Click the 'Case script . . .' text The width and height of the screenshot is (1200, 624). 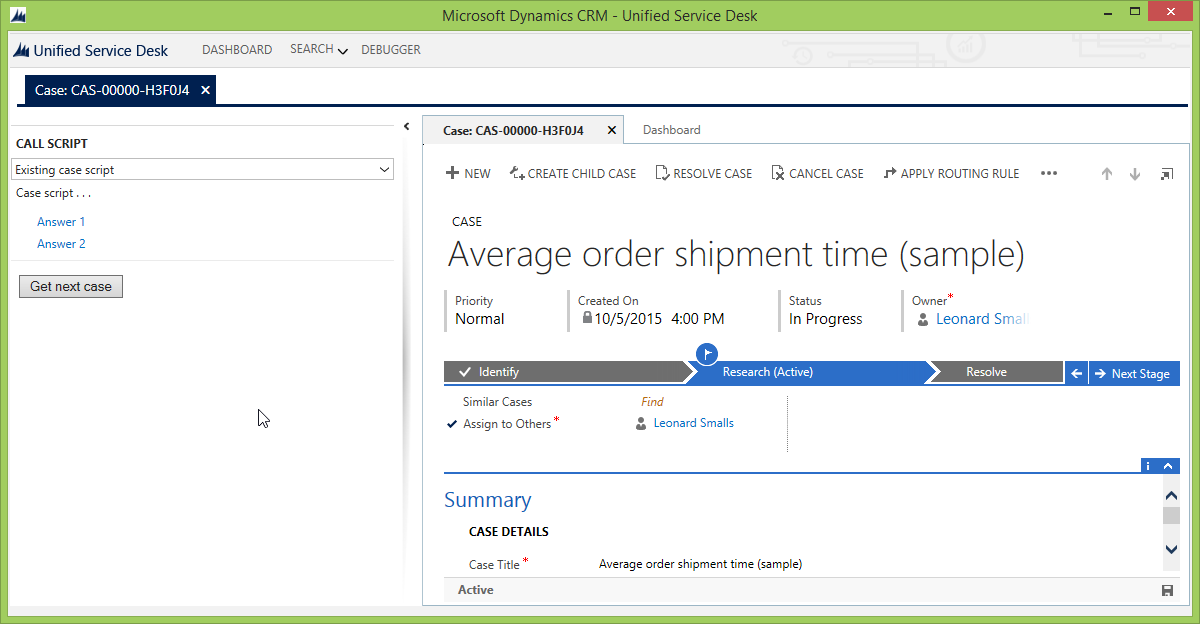(53, 193)
